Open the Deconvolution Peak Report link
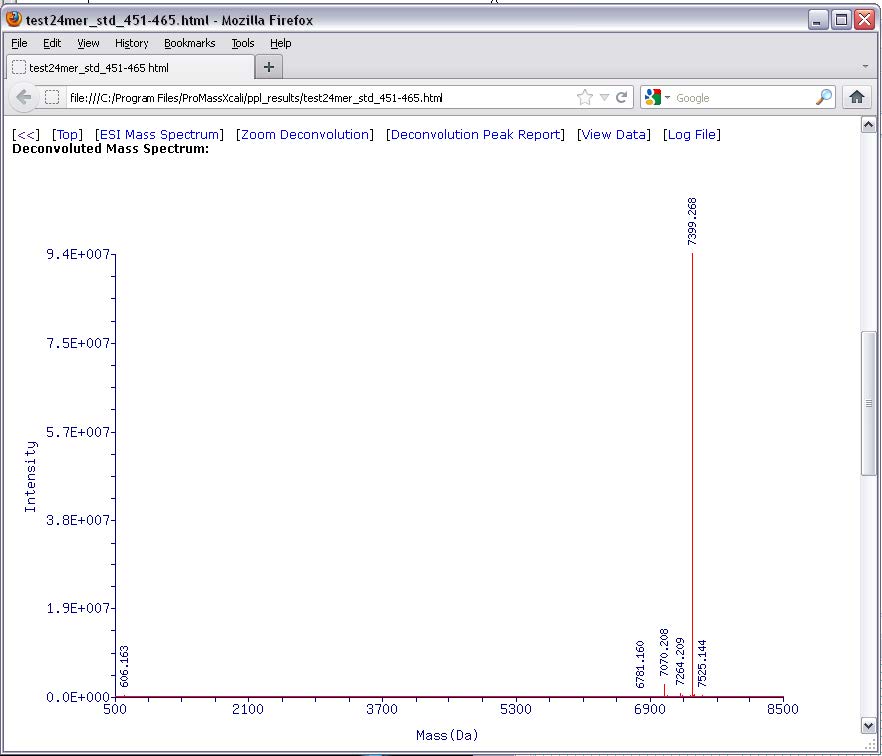The height and width of the screenshot is (756, 882). (475, 134)
